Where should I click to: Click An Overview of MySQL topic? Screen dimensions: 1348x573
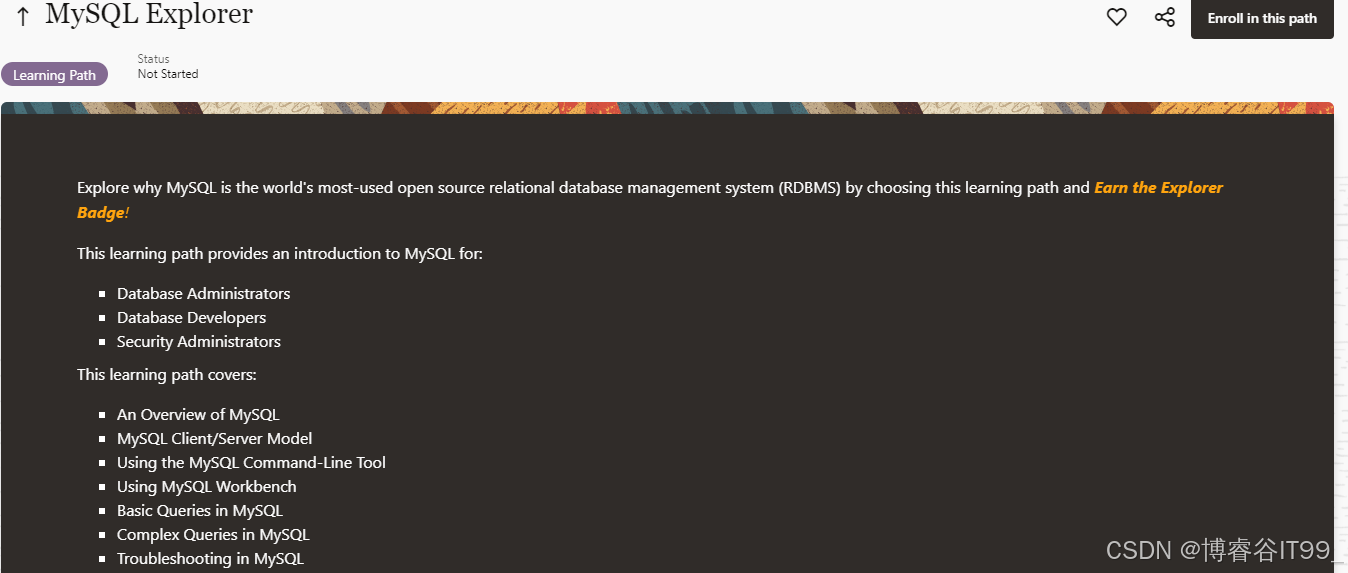(198, 415)
